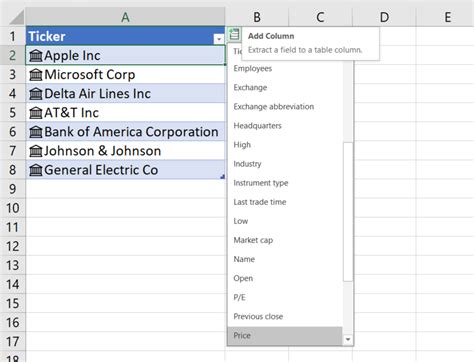Select column A header

pyautogui.click(x=125, y=17)
